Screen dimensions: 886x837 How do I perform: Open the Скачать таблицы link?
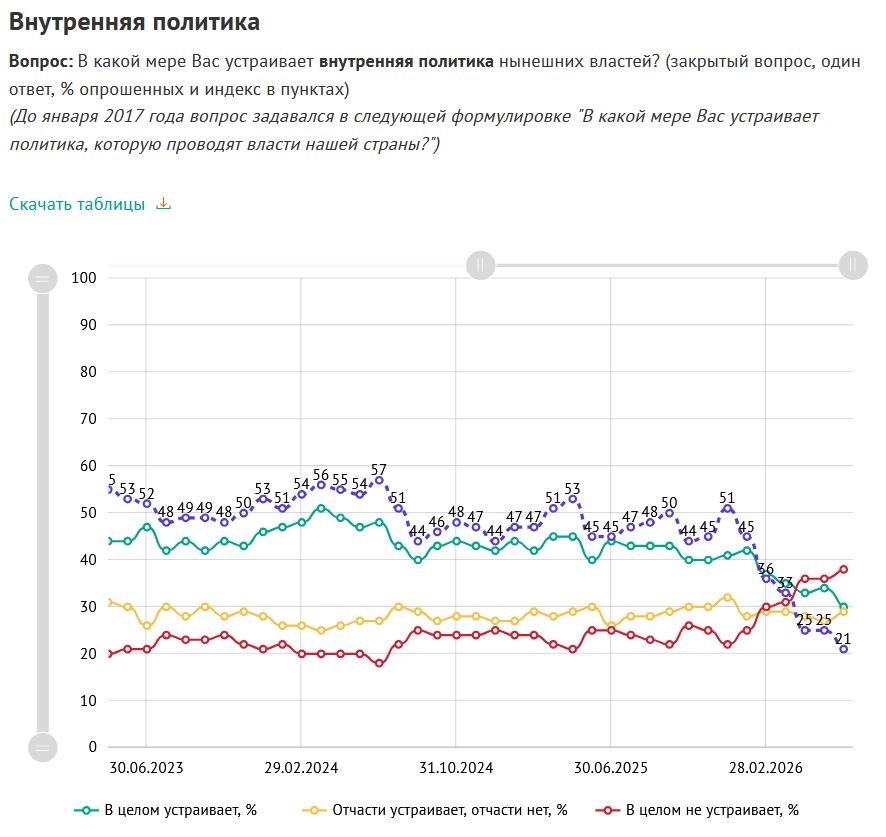[77, 204]
